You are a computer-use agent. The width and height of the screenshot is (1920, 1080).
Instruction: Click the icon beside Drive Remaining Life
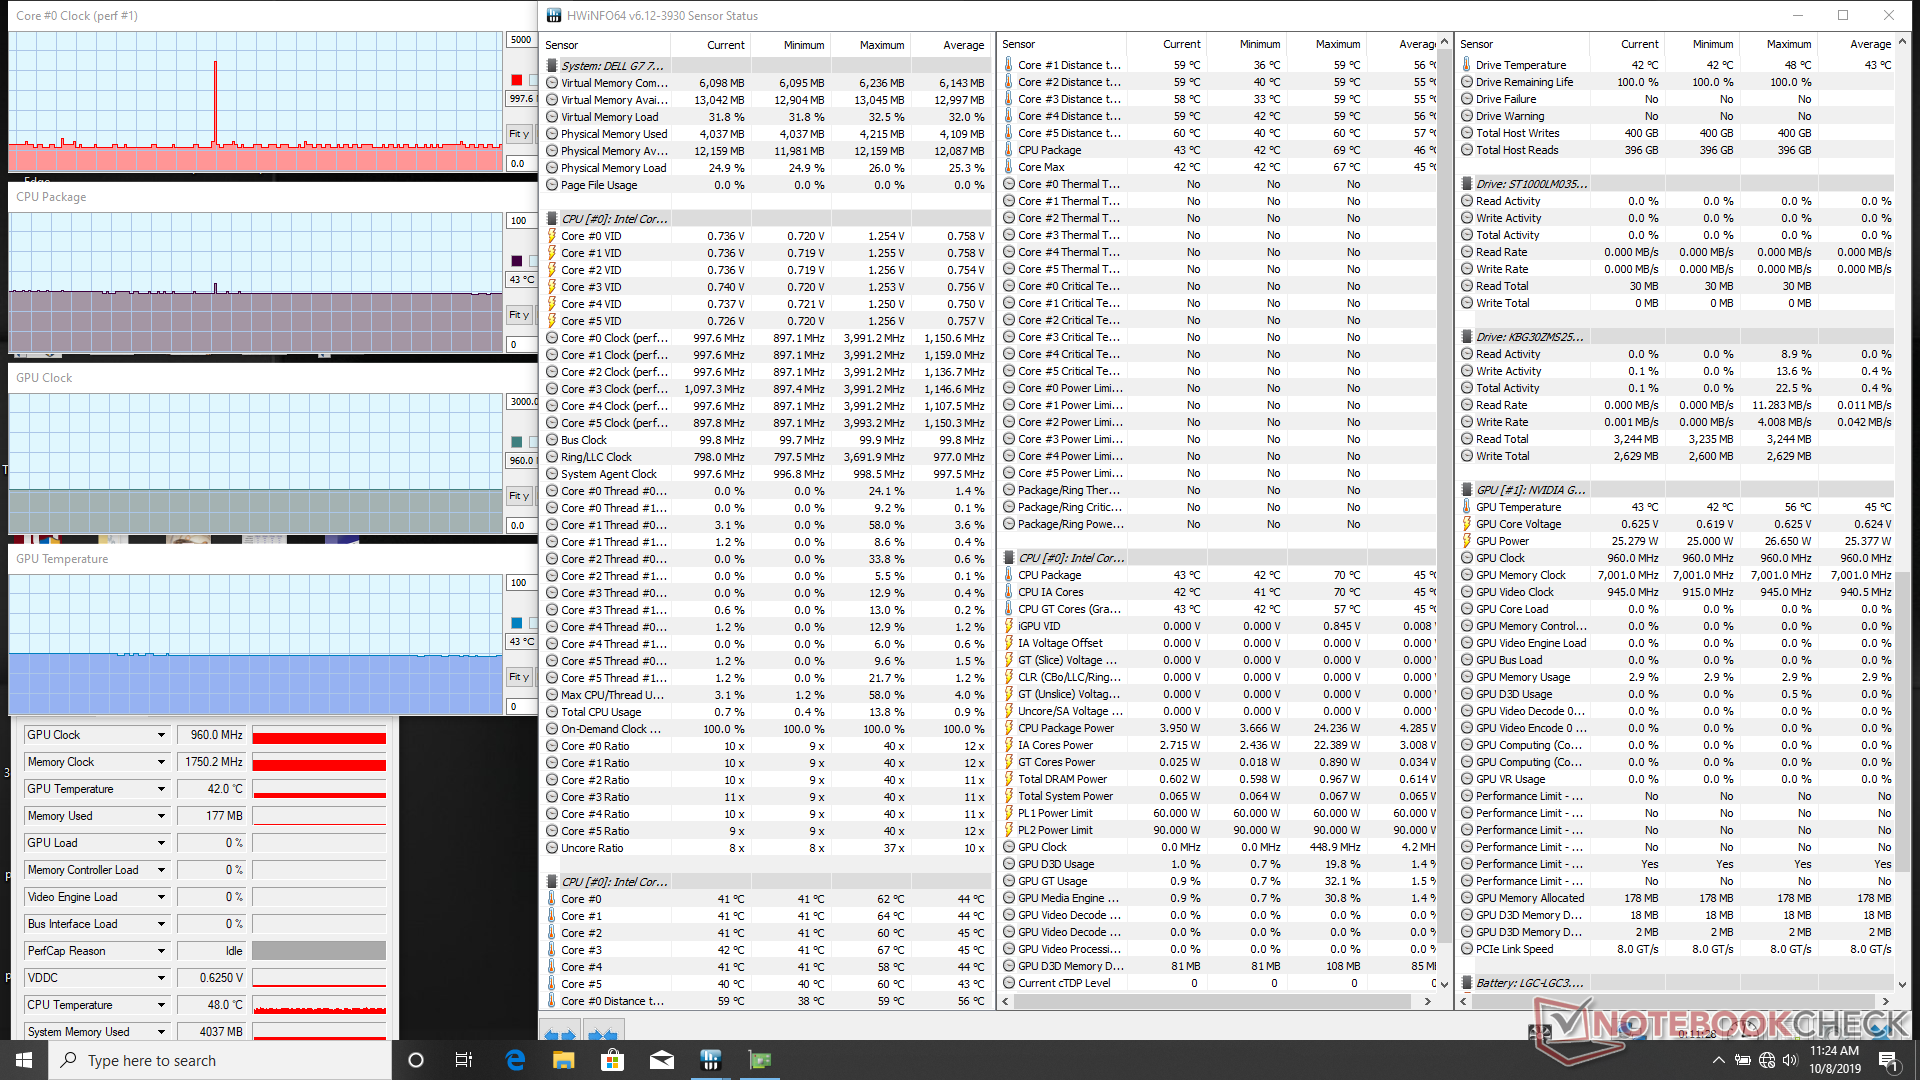pyautogui.click(x=1467, y=82)
